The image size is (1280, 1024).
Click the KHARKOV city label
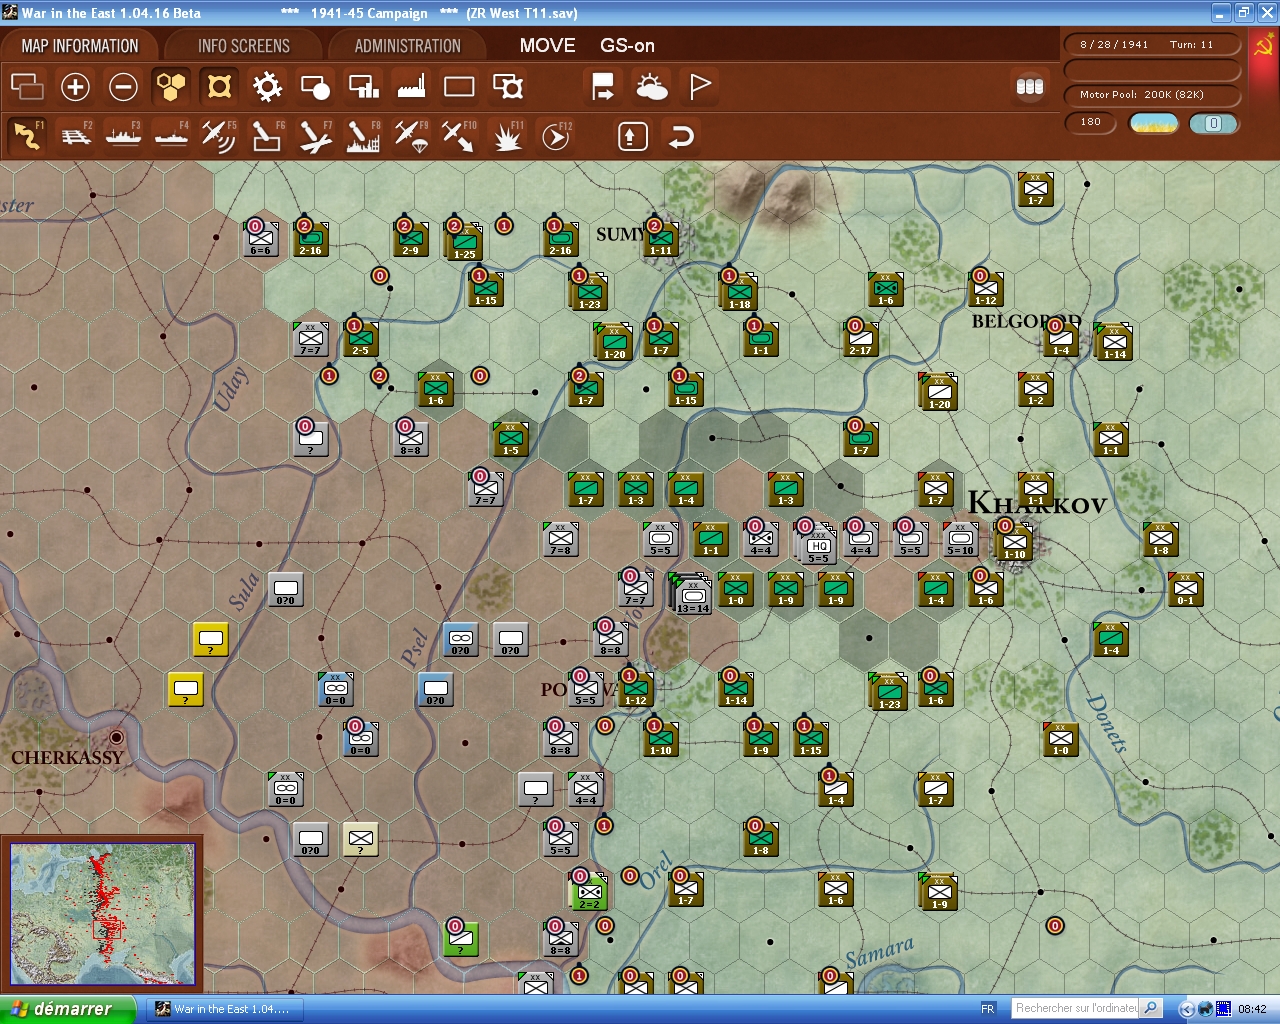pyautogui.click(x=1037, y=503)
